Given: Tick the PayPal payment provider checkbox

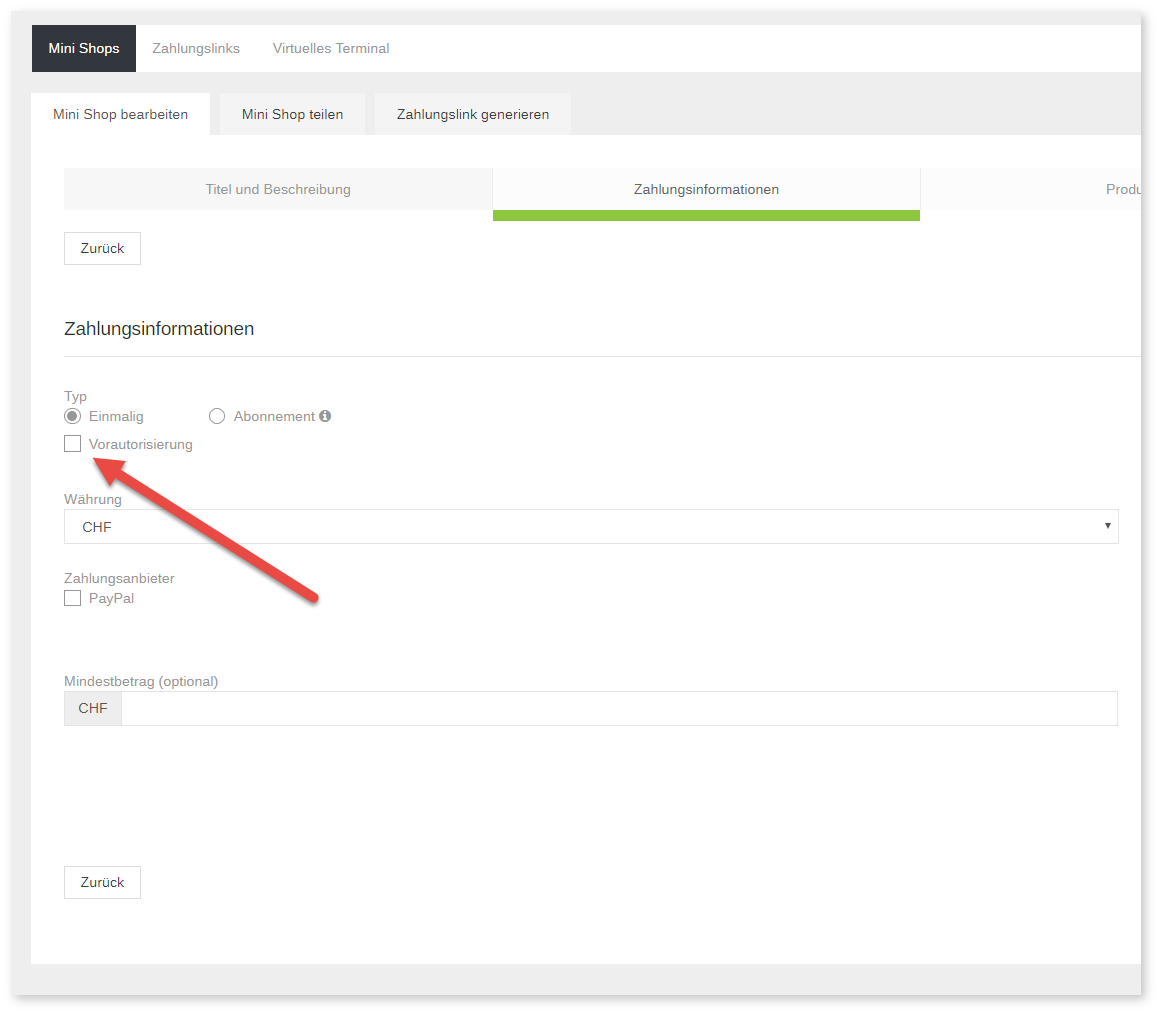Looking at the screenshot, I should pos(73,598).
